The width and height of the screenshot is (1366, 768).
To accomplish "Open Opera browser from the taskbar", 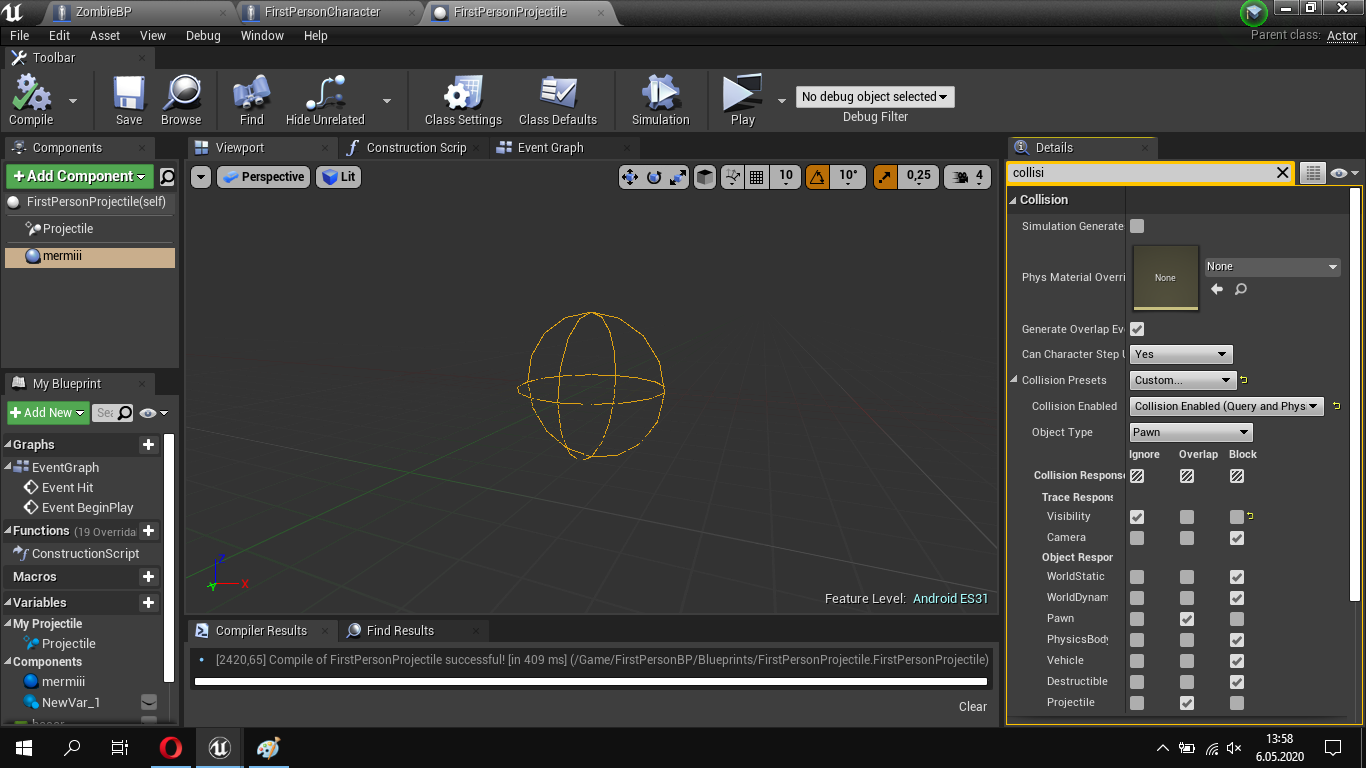I will [171, 747].
